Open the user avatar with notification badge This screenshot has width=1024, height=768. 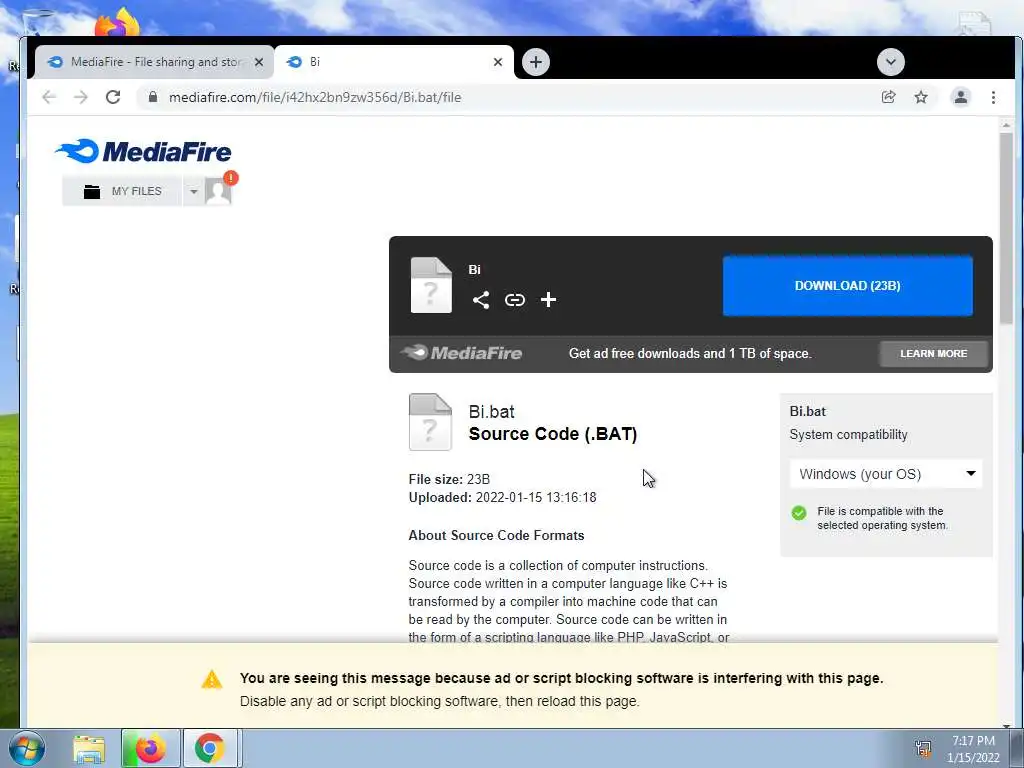(219, 191)
